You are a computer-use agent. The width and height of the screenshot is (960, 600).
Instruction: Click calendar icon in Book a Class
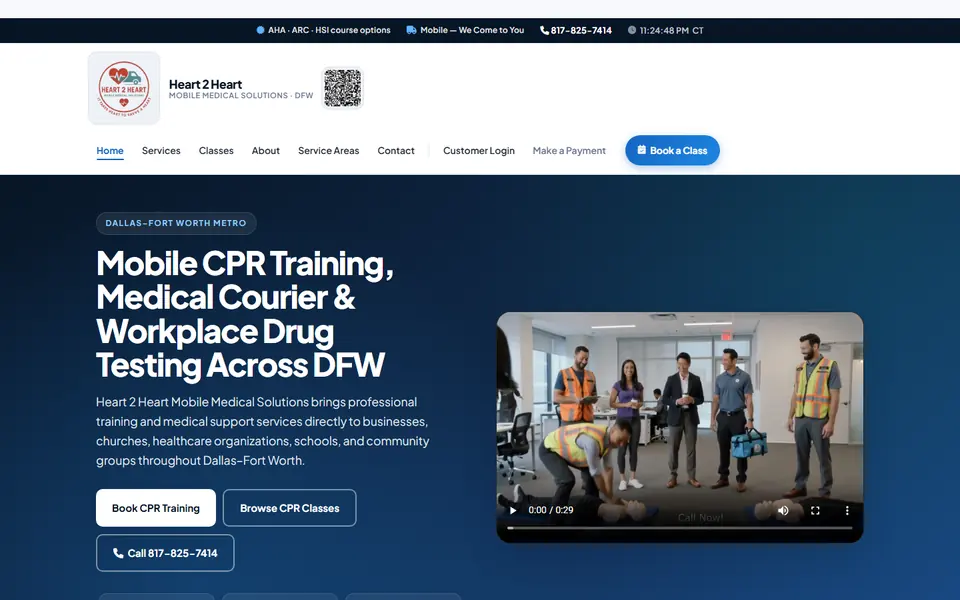[642, 150]
